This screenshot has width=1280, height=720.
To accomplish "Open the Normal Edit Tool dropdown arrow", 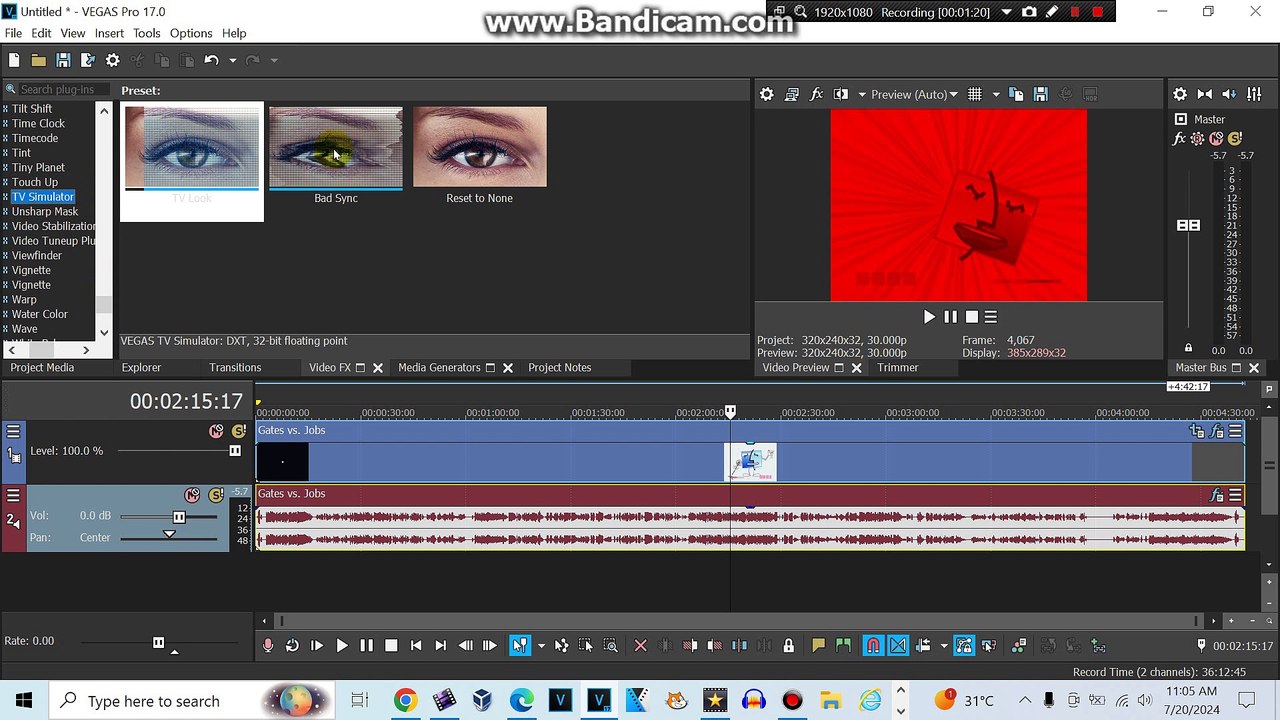I will (x=541, y=646).
